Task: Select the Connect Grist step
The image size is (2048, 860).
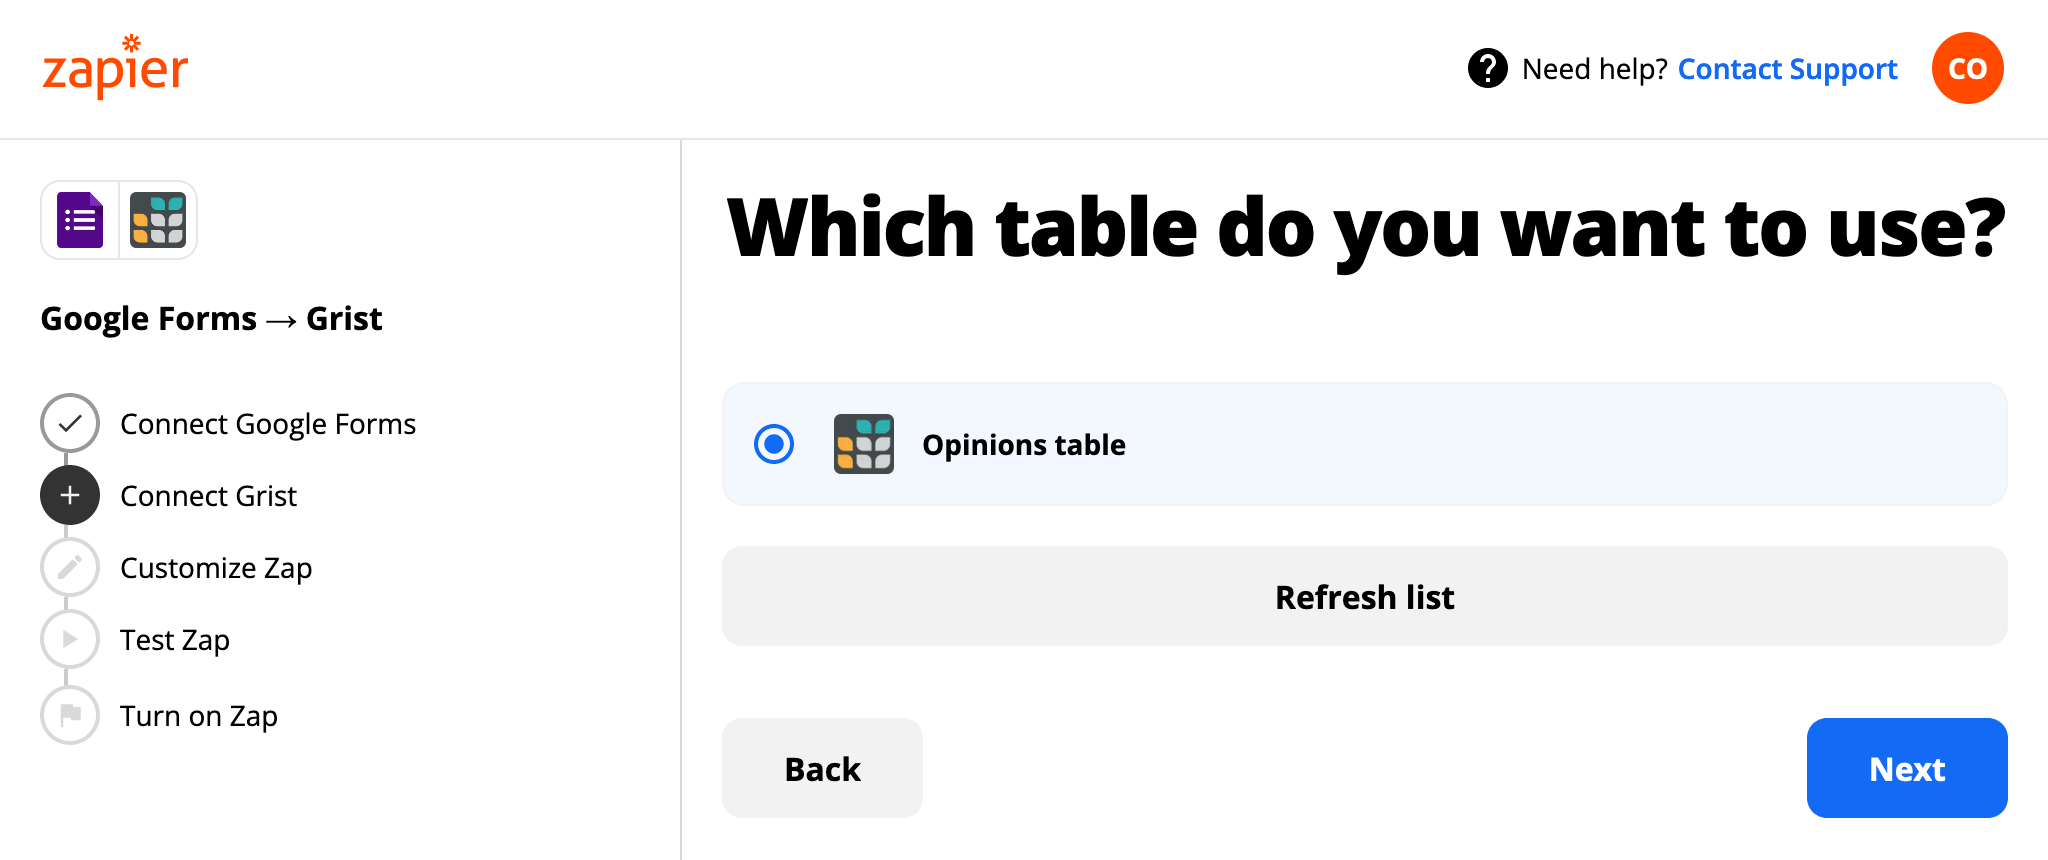Action: coord(208,495)
